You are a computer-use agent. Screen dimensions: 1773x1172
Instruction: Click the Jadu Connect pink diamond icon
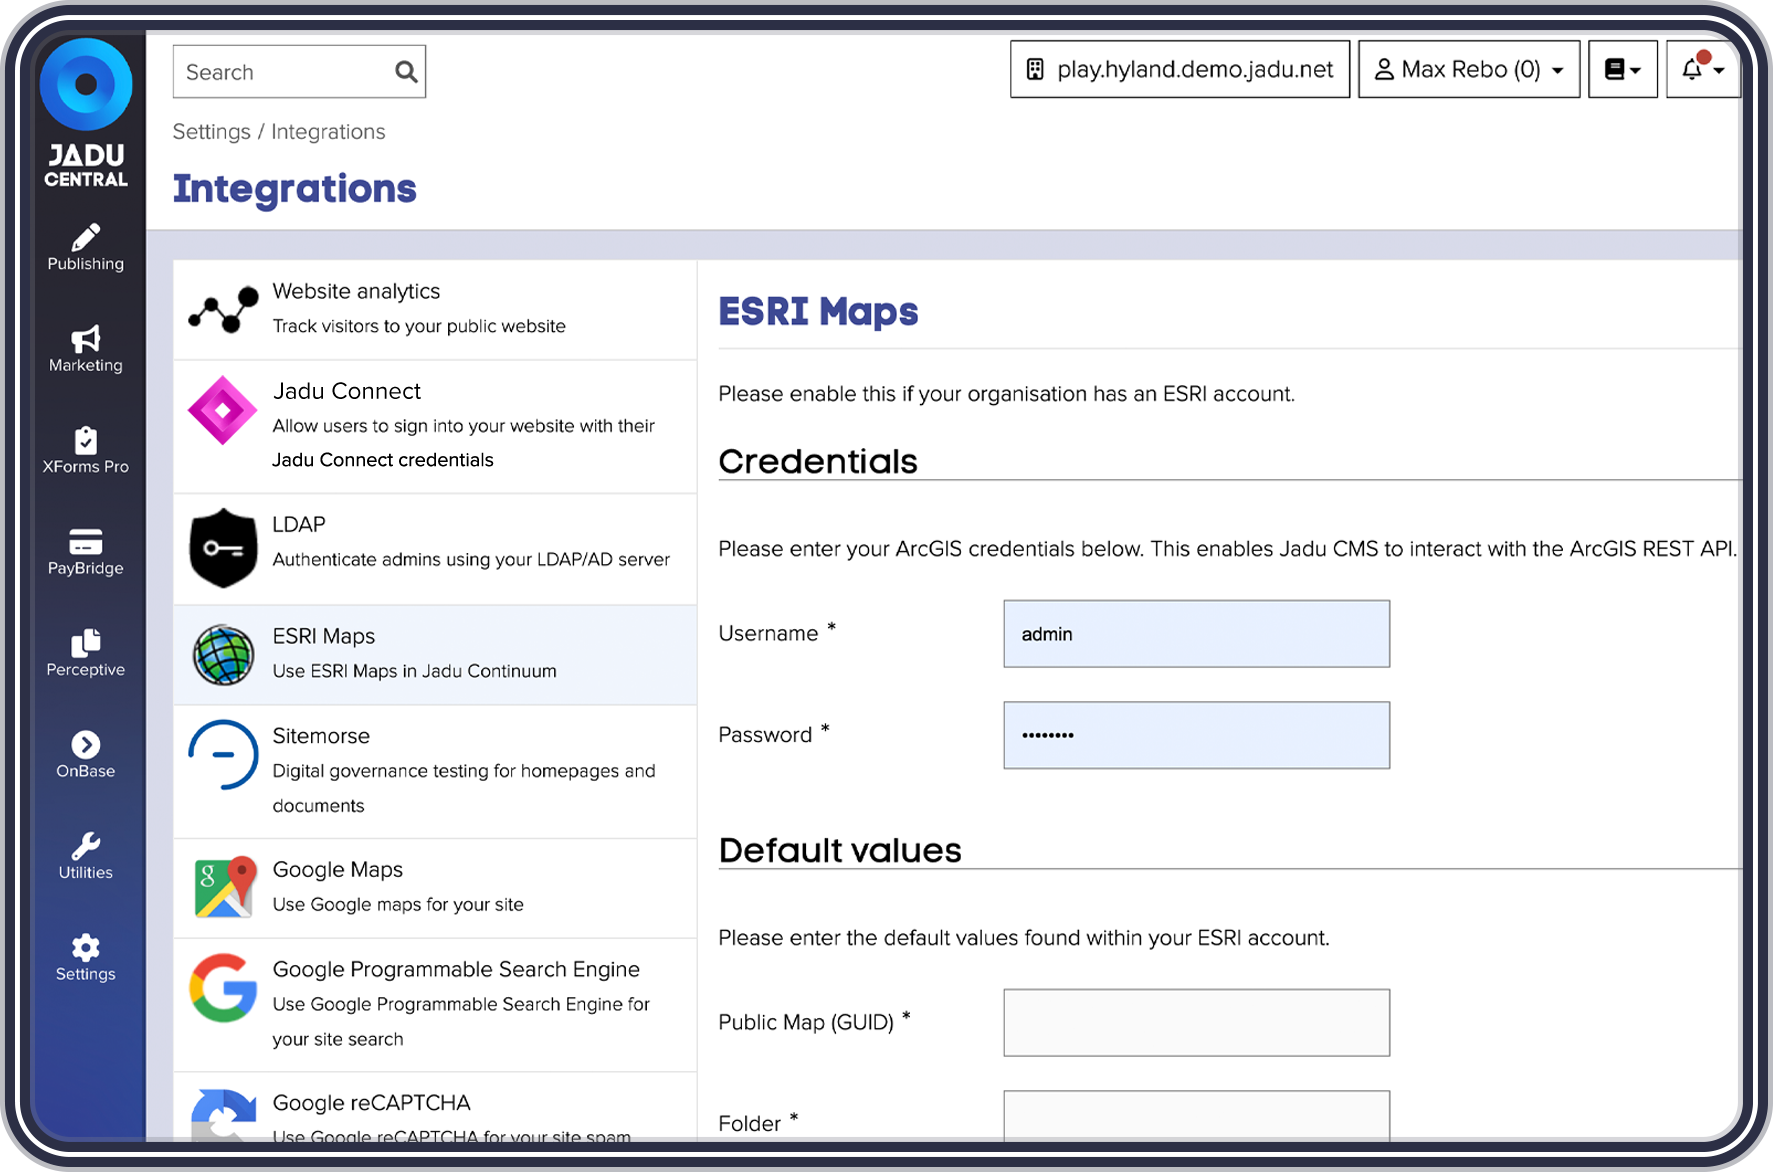(x=223, y=410)
